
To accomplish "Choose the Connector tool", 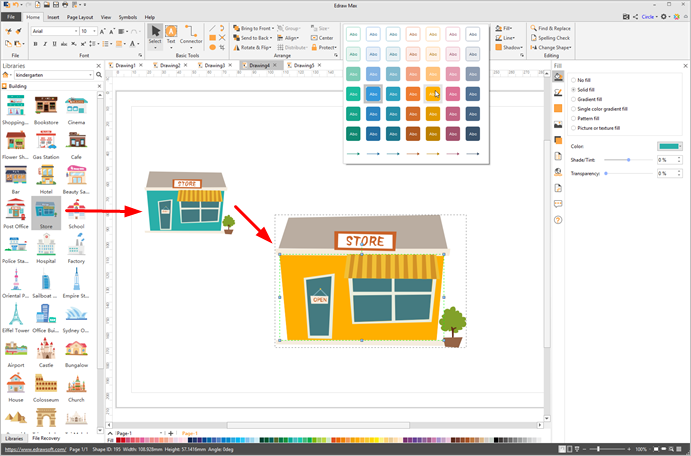I will 191,34.
